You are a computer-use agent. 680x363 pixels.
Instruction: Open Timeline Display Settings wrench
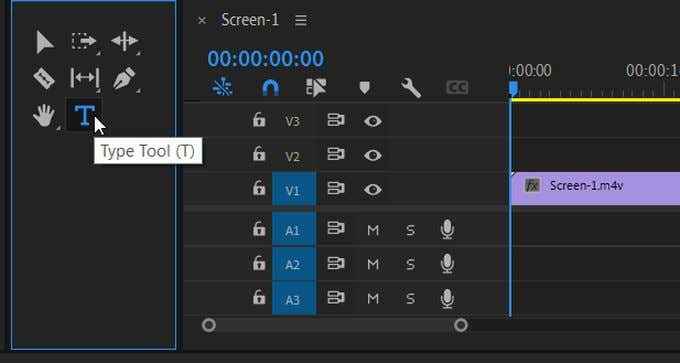(x=411, y=88)
